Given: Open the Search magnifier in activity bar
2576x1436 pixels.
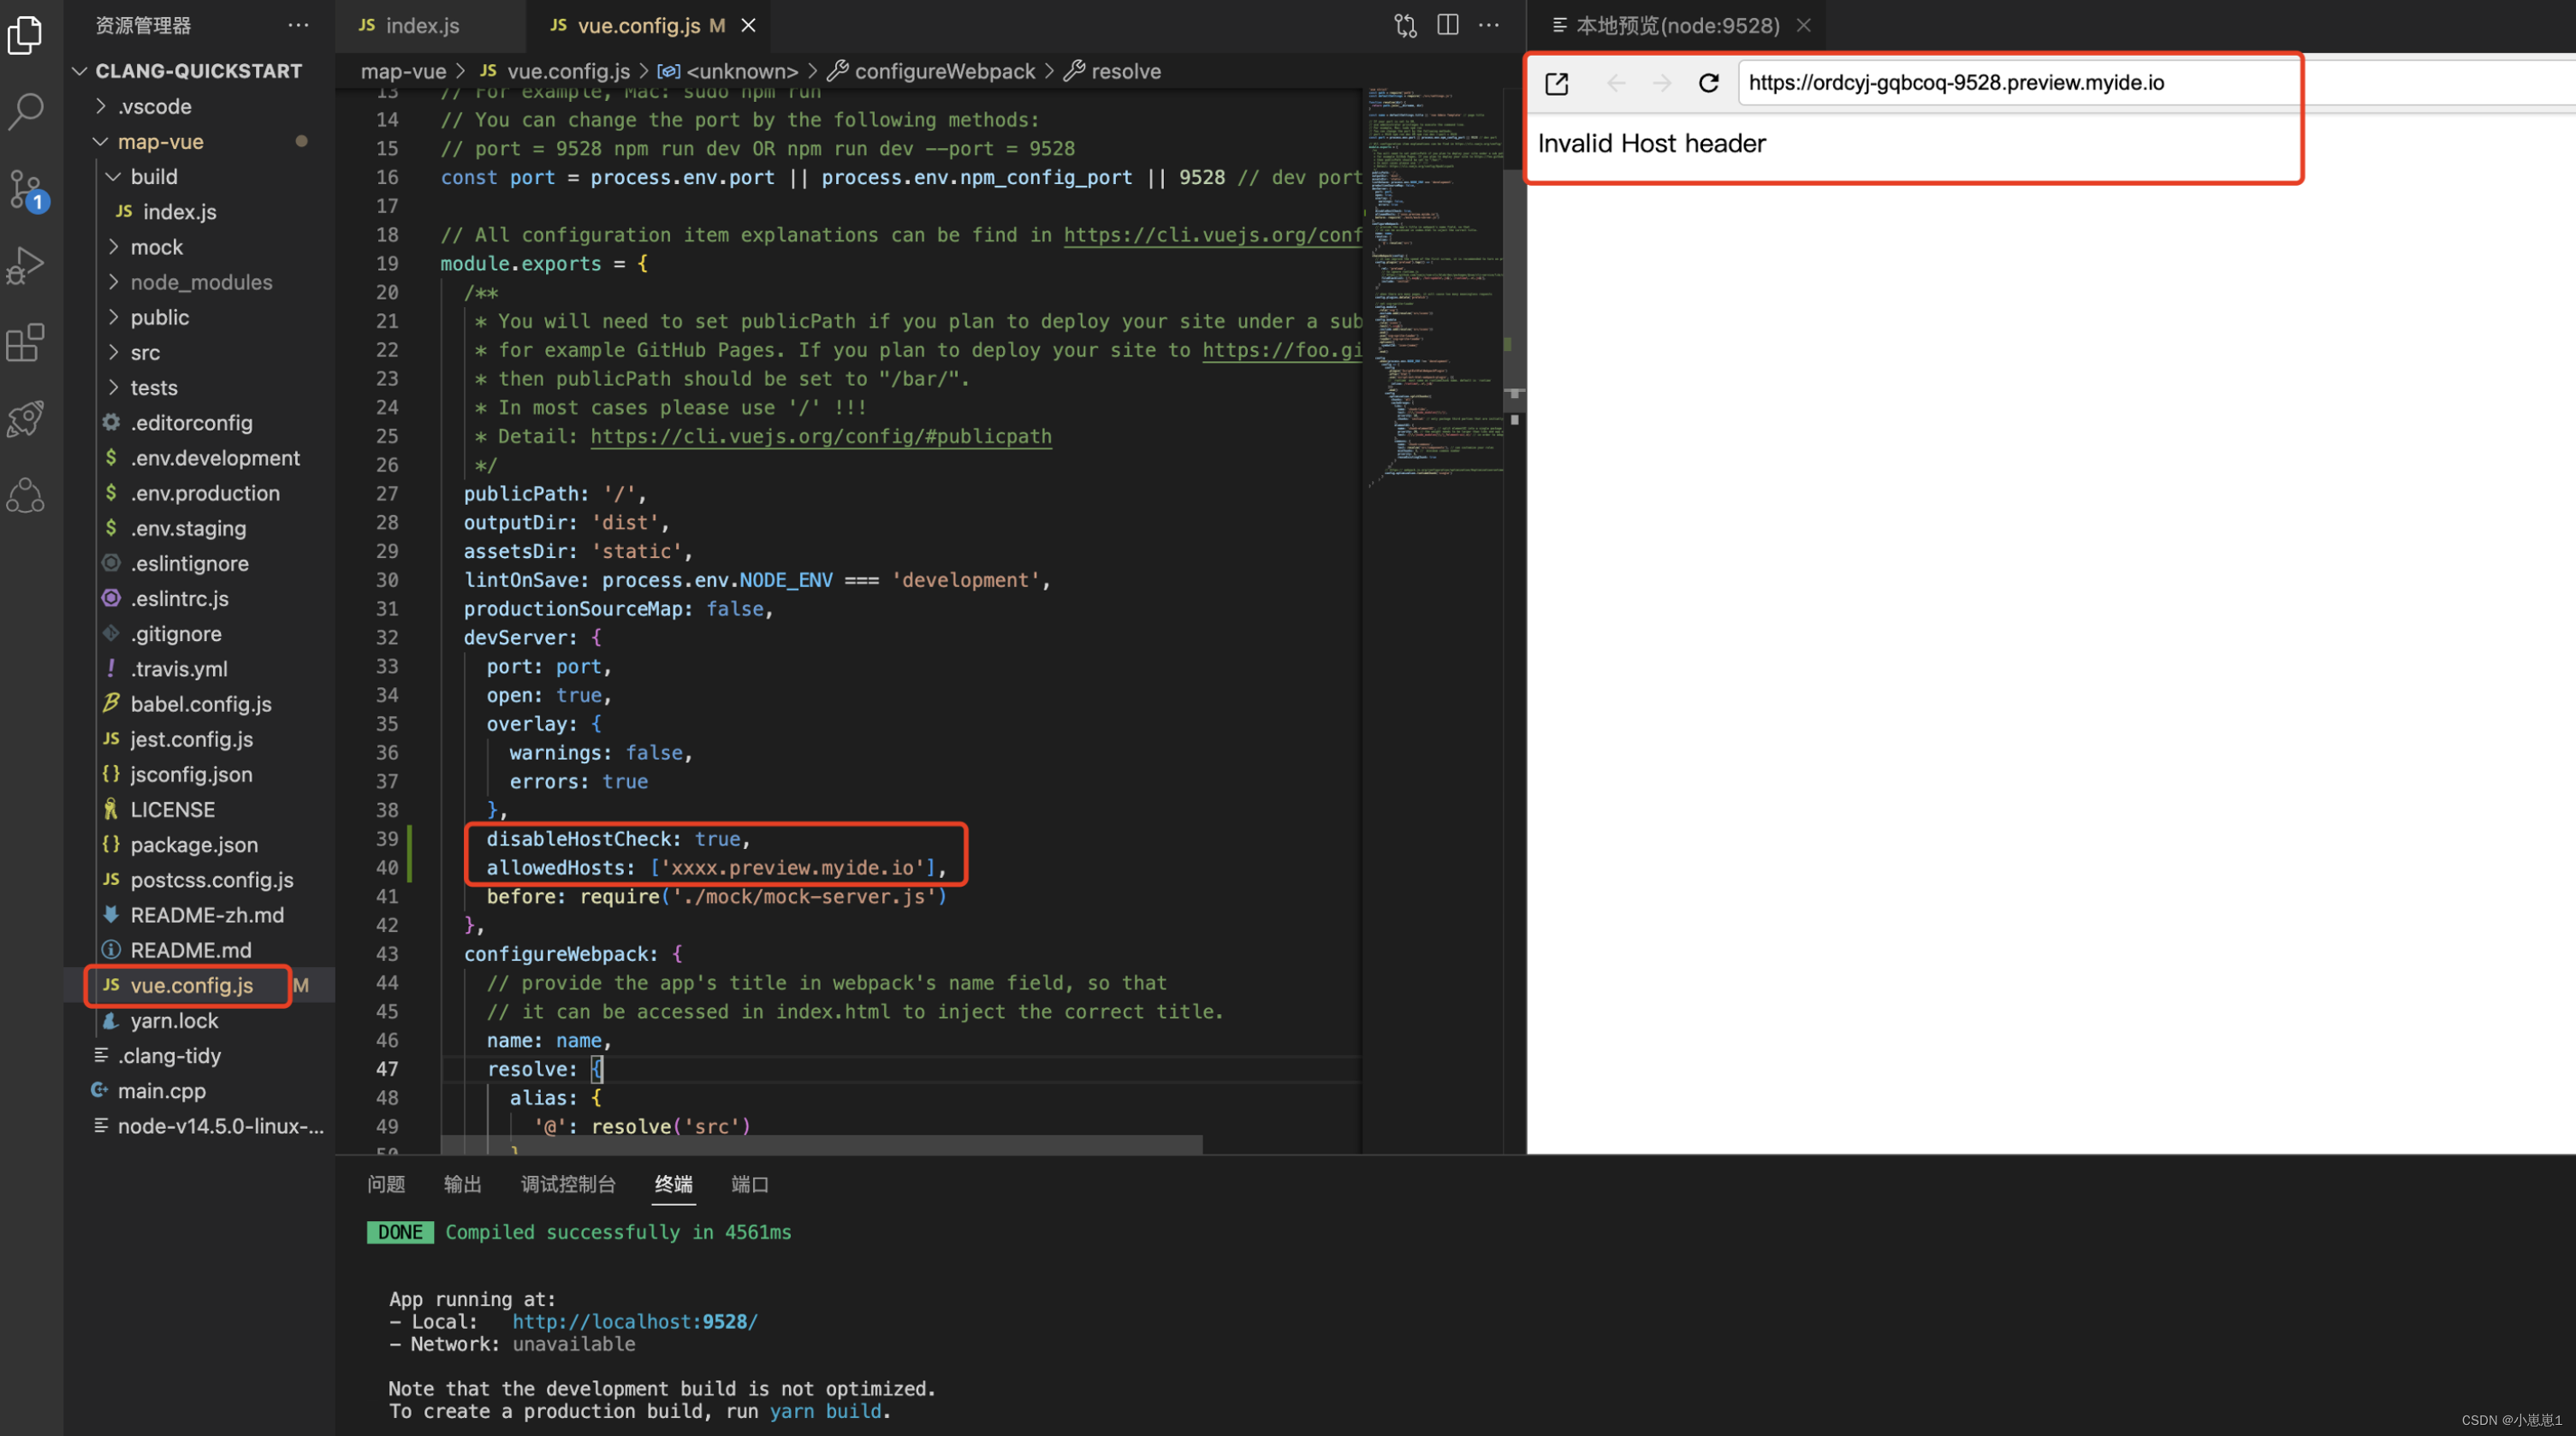Looking at the screenshot, I should [x=25, y=111].
